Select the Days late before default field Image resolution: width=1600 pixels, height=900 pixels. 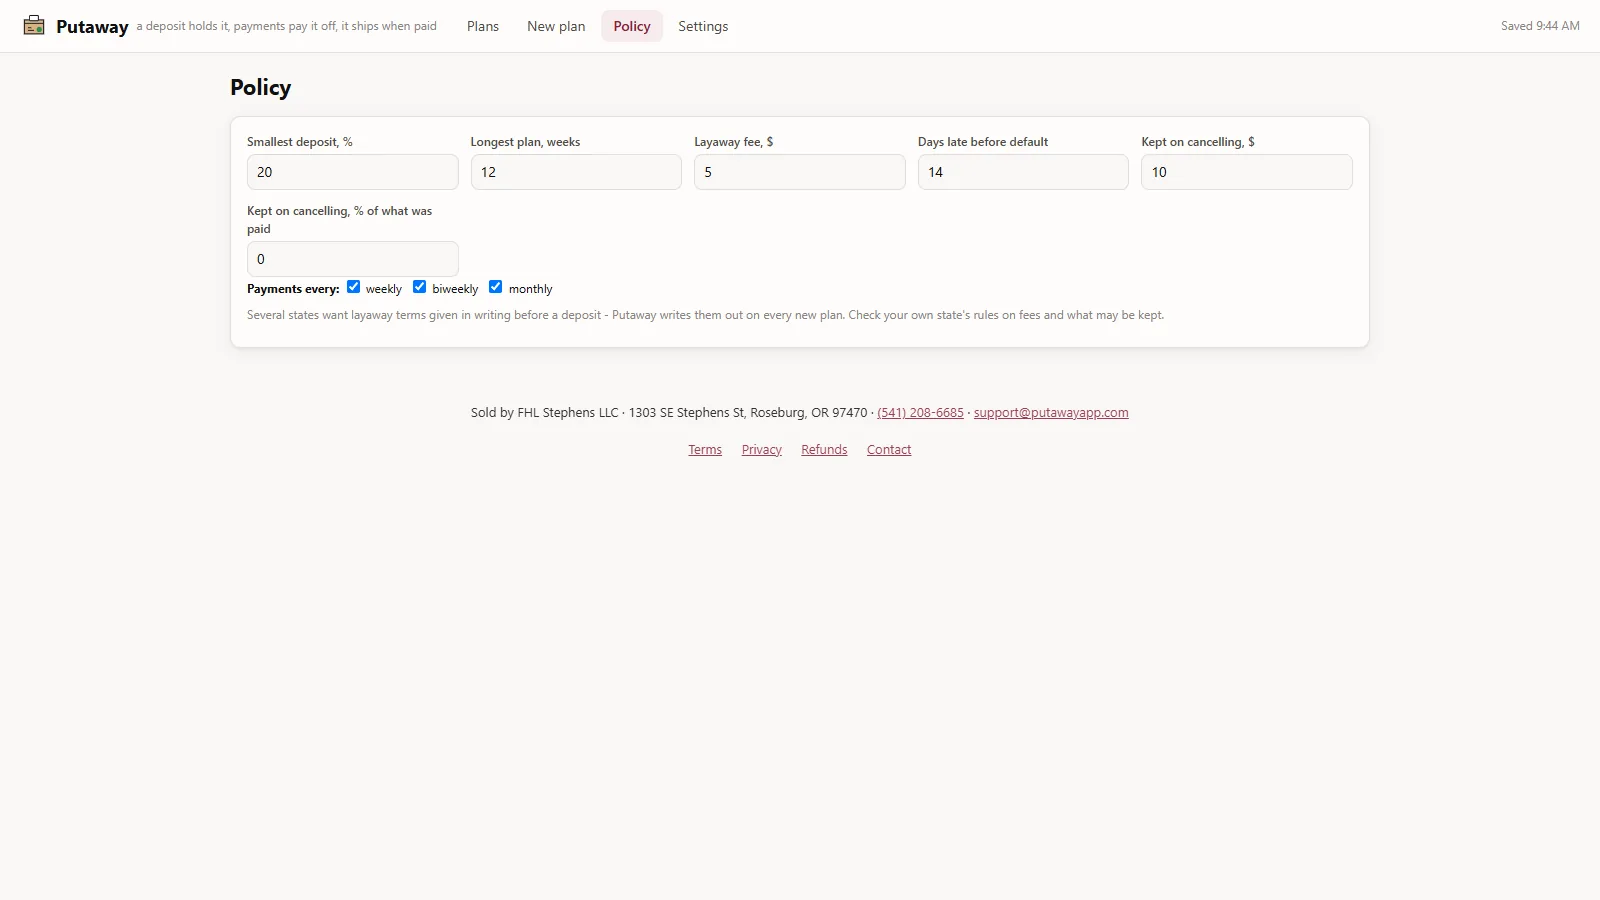tap(1023, 172)
